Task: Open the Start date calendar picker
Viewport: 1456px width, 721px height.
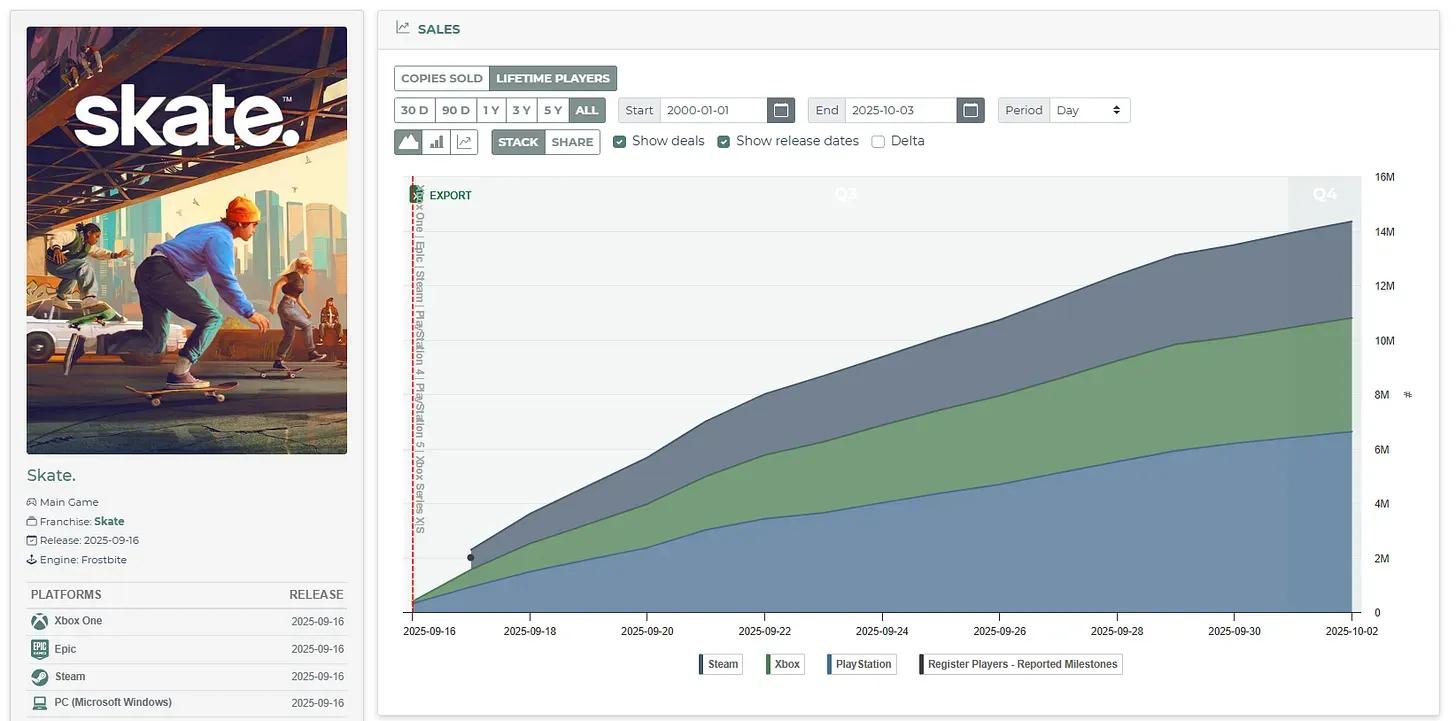Action: click(x=781, y=110)
